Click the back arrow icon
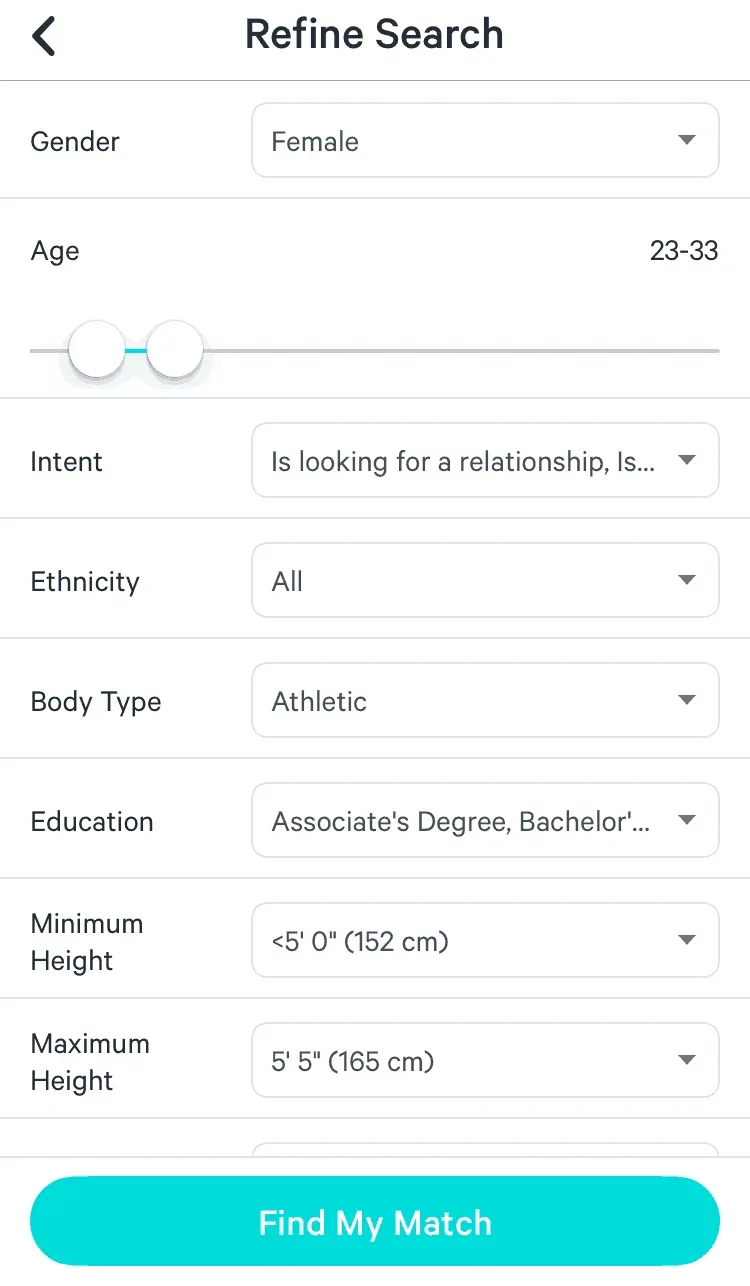The height and width of the screenshot is (1286, 750). (x=42, y=33)
